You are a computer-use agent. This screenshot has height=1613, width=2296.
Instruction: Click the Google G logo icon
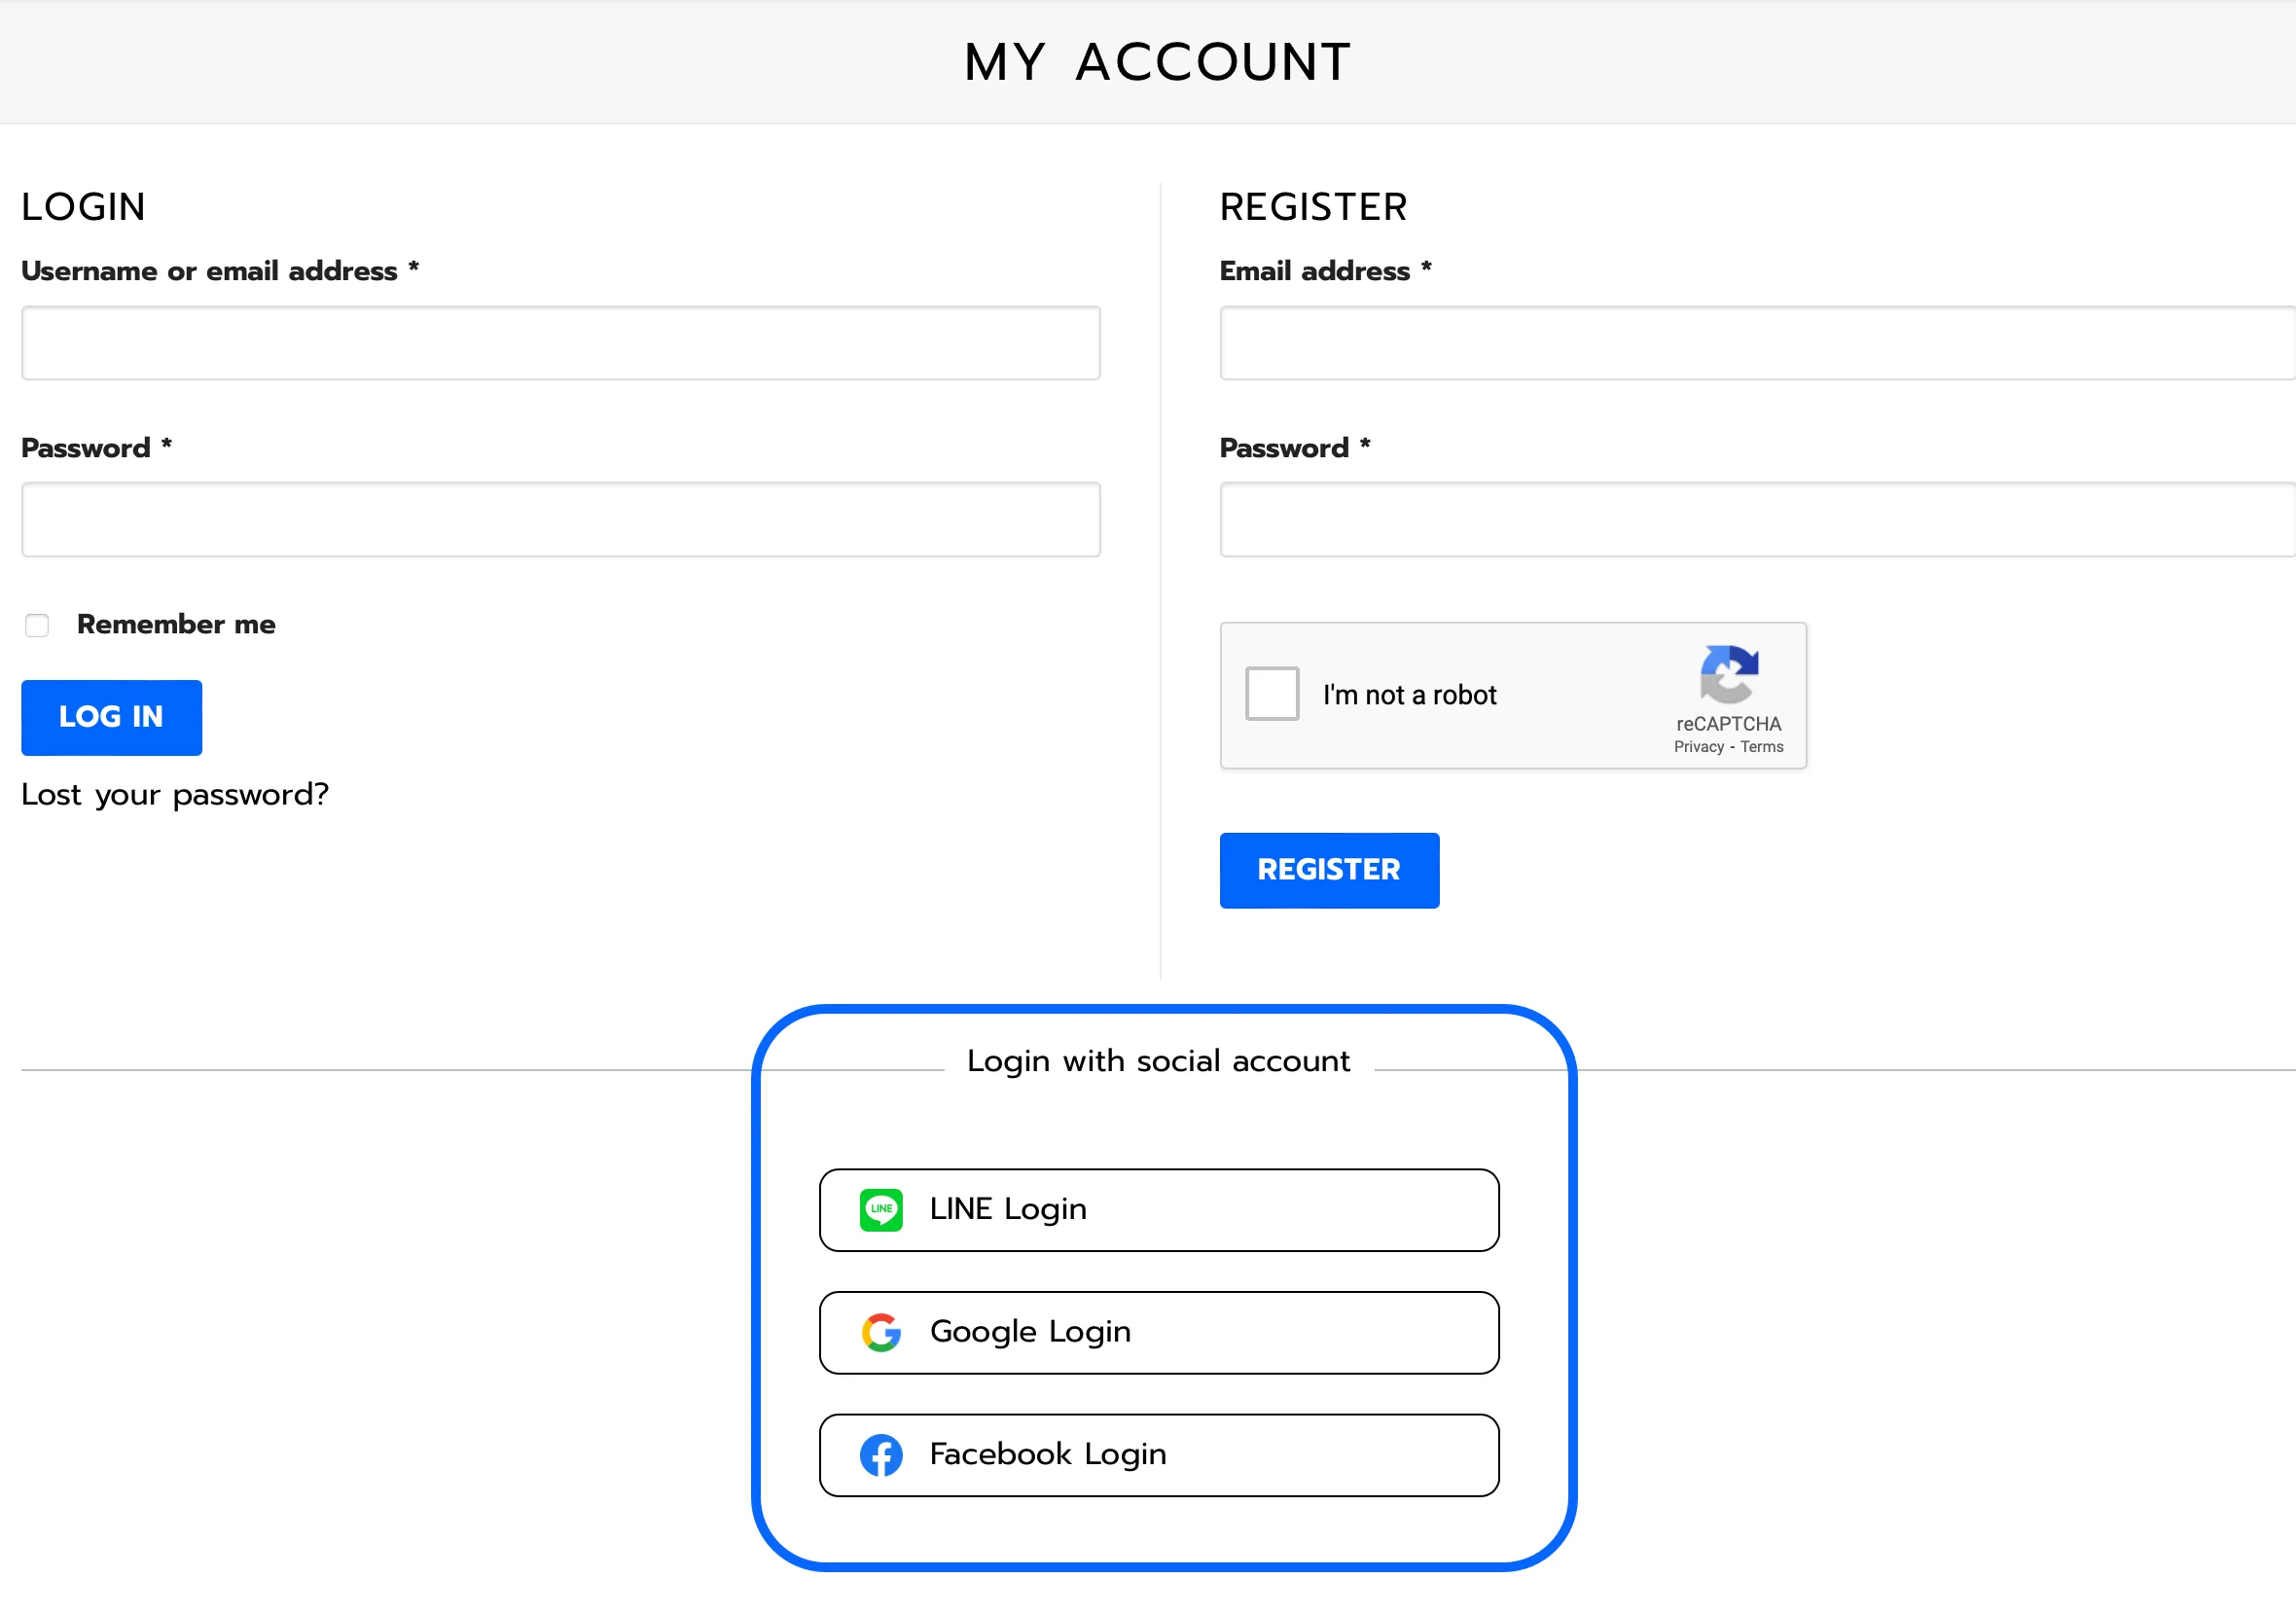[x=881, y=1332]
